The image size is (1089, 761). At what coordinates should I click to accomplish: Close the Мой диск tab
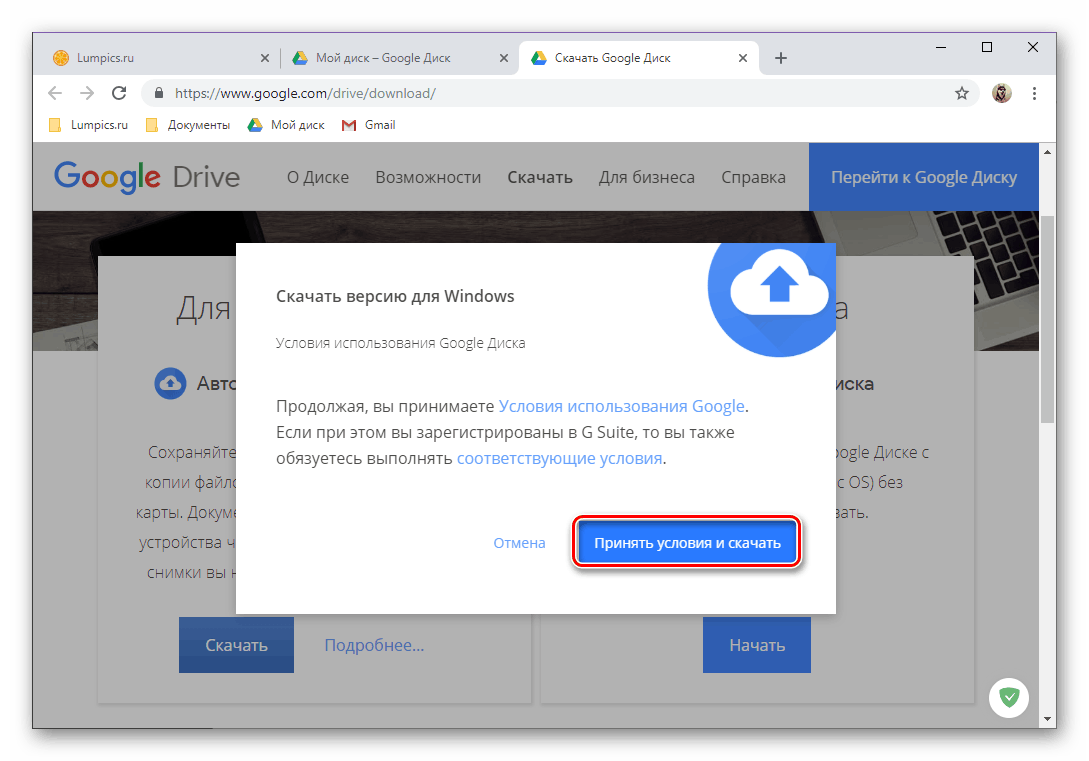504,58
